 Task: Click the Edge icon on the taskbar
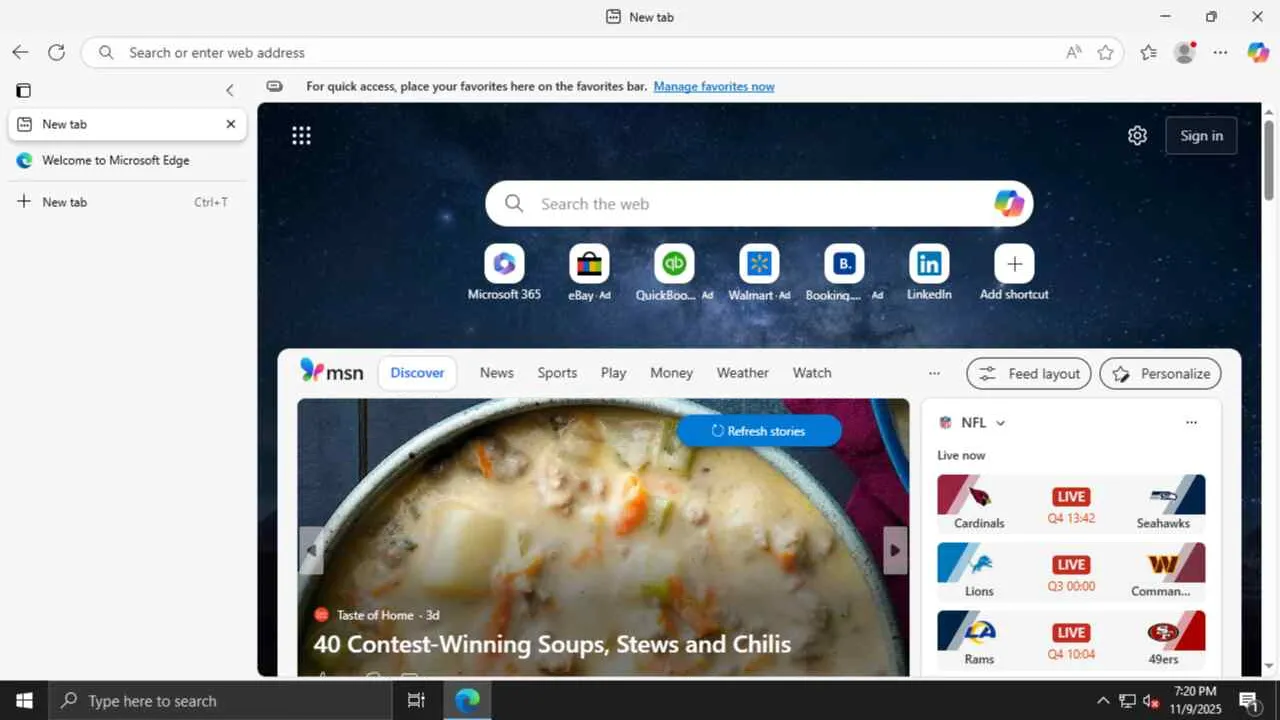tap(467, 701)
